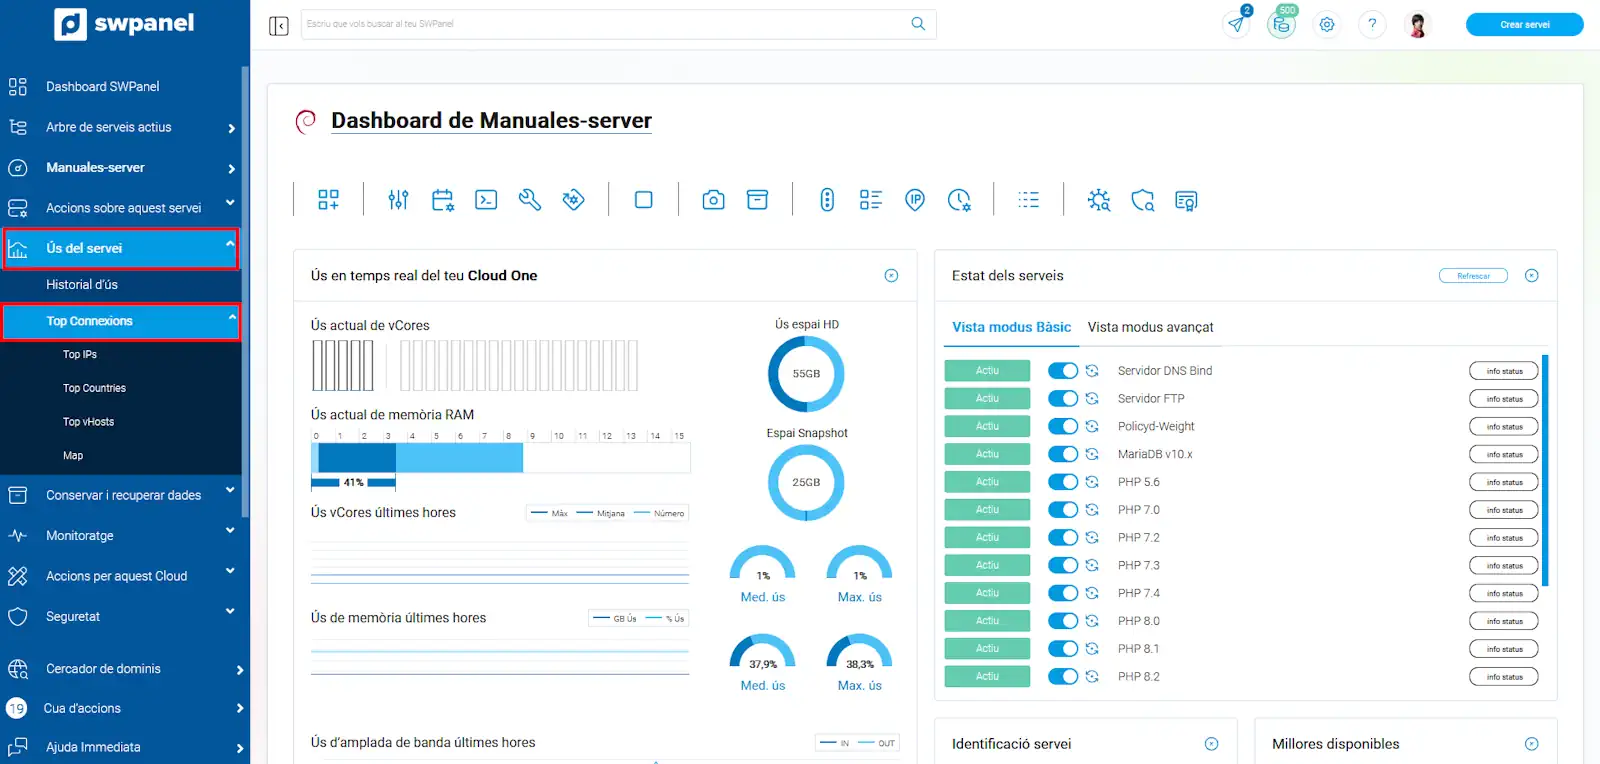Expand Manuales-server sidebar item
This screenshot has width=1600, height=764.
[x=232, y=169]
